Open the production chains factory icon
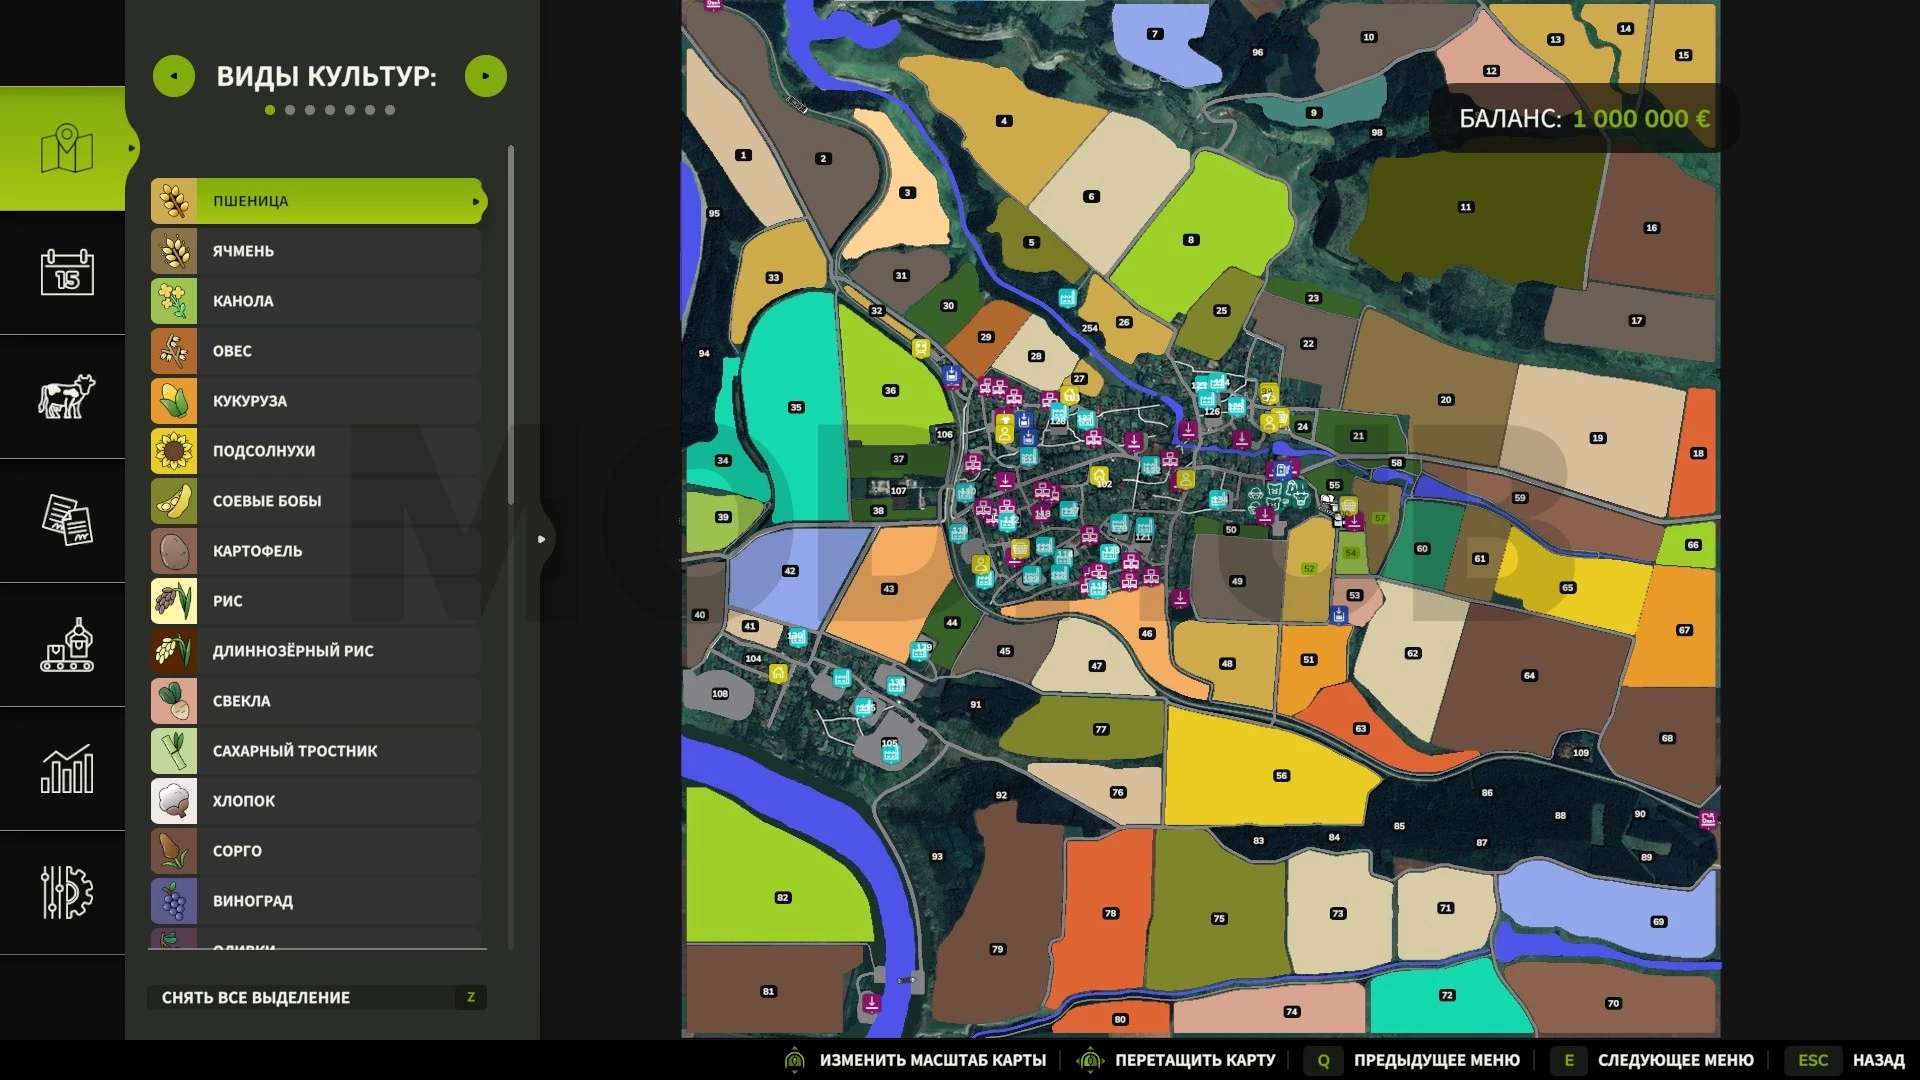 coord(66,645)
